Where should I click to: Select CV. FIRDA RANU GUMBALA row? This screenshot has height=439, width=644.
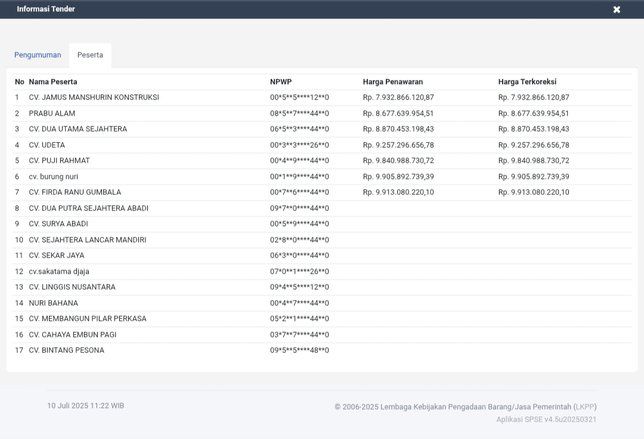(x=75, y=192)
